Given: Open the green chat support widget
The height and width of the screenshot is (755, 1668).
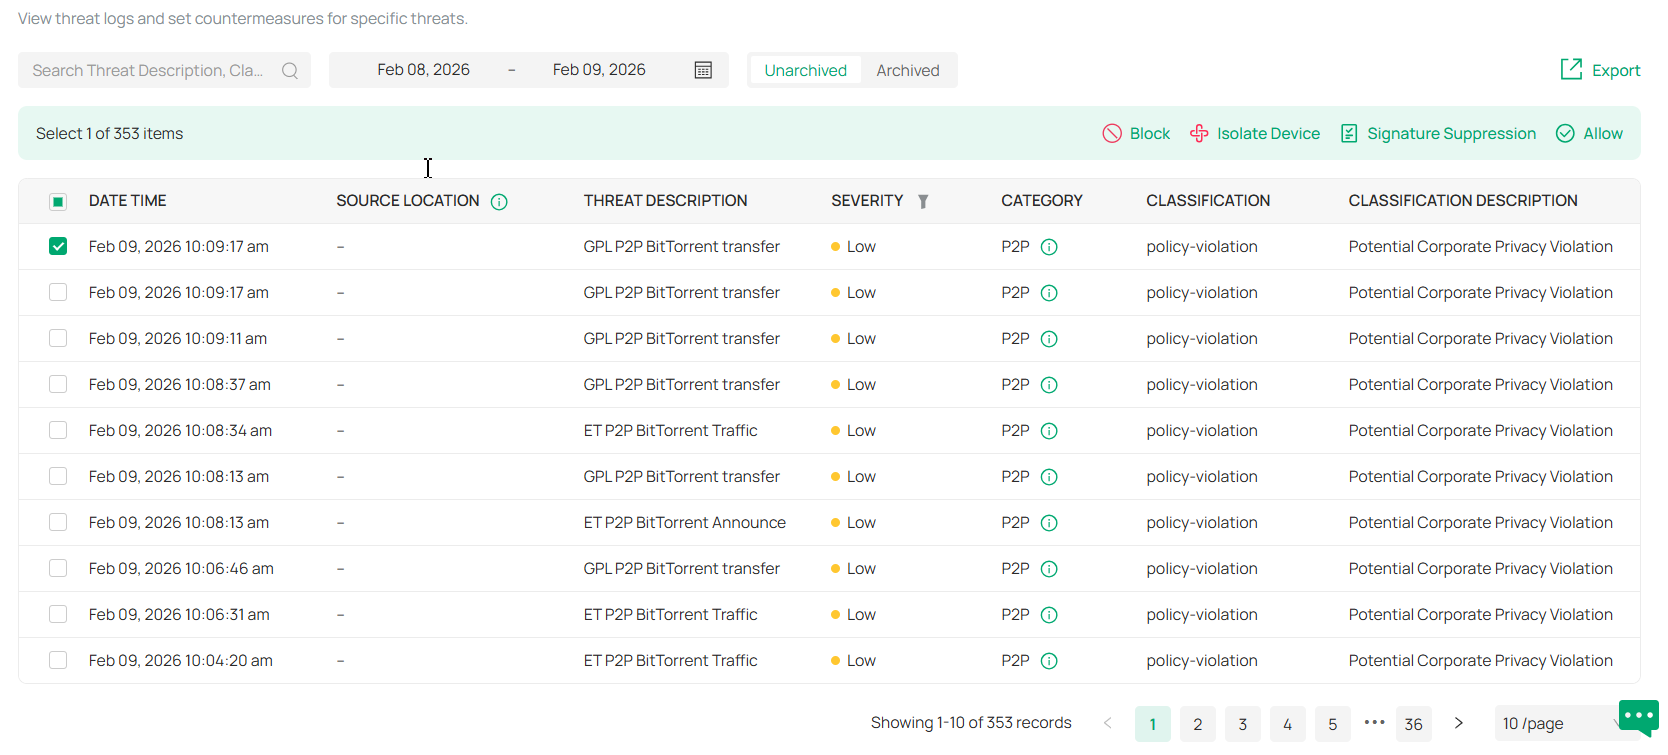Looking at the screenshot, I should click(1638, 717).
